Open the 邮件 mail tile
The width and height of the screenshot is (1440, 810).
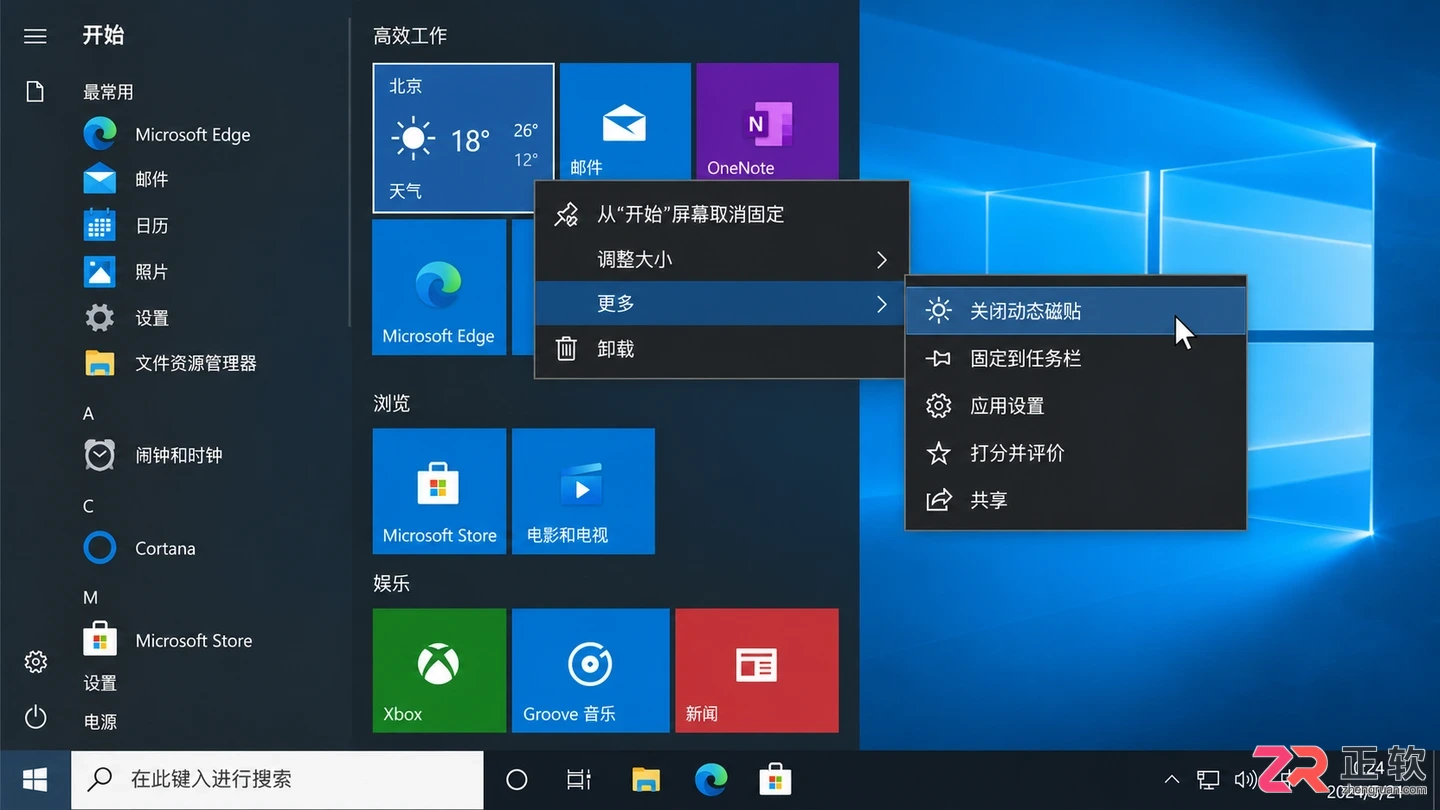(625, 122)
